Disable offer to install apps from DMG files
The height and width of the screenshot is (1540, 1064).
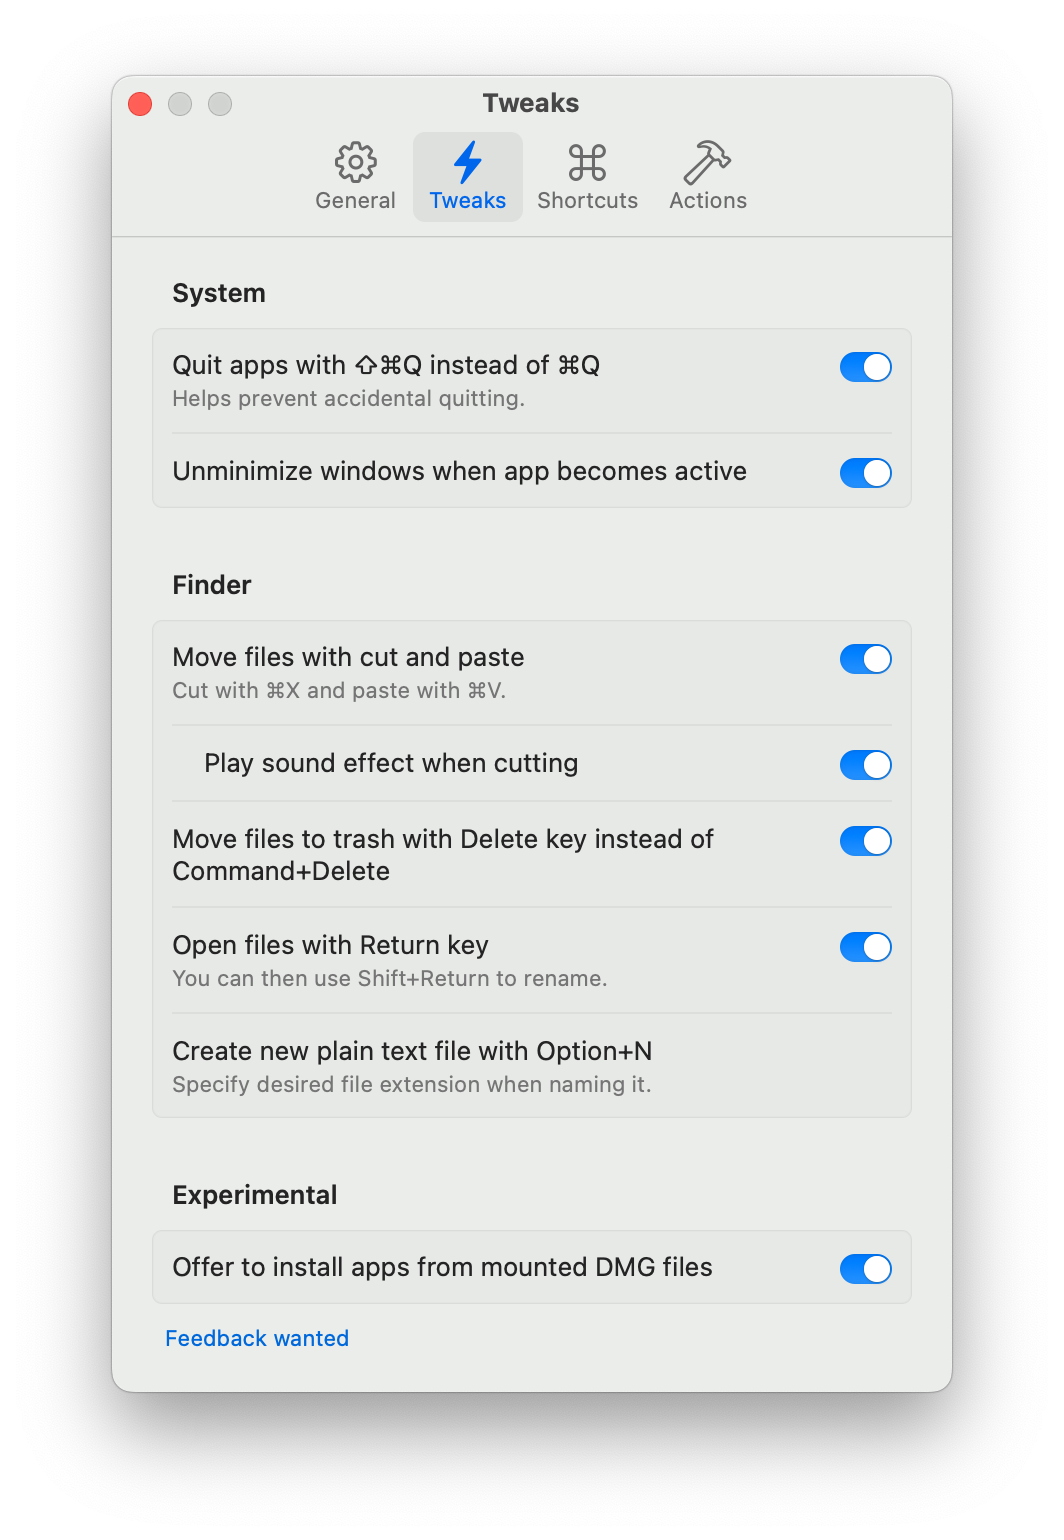coord(865,1269)
